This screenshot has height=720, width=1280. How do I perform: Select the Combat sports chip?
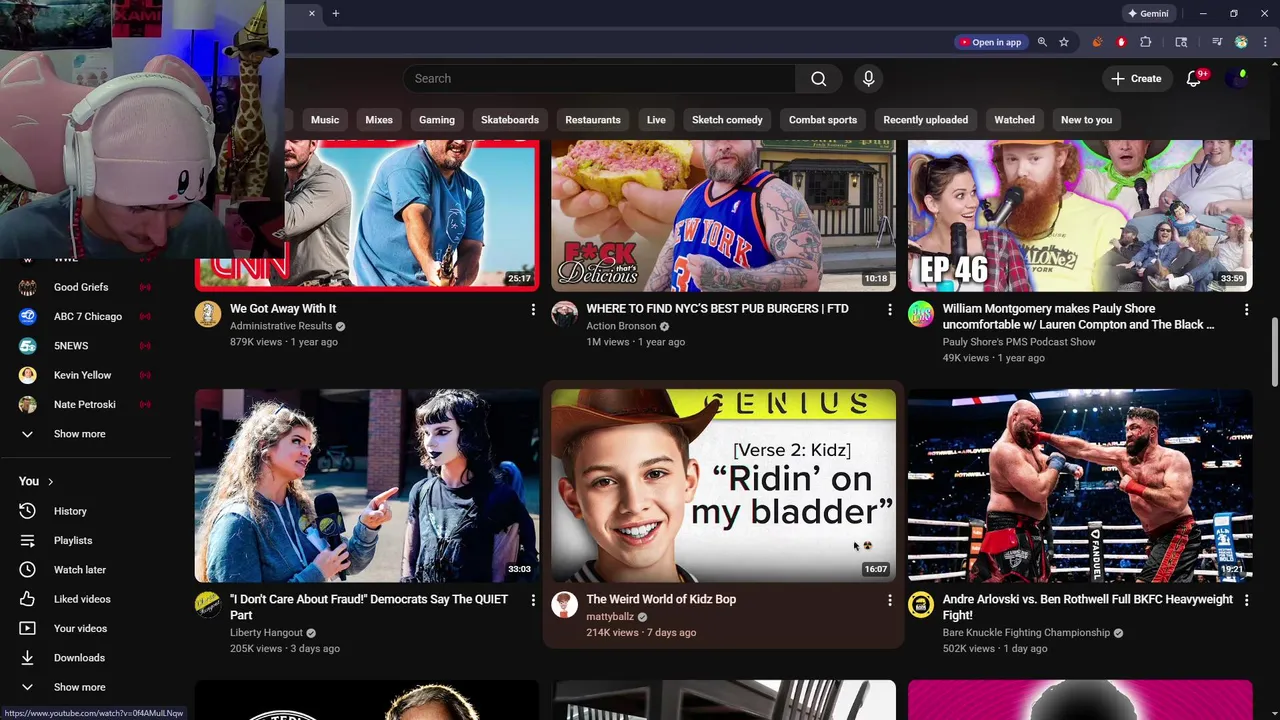(x=823, y=120)
